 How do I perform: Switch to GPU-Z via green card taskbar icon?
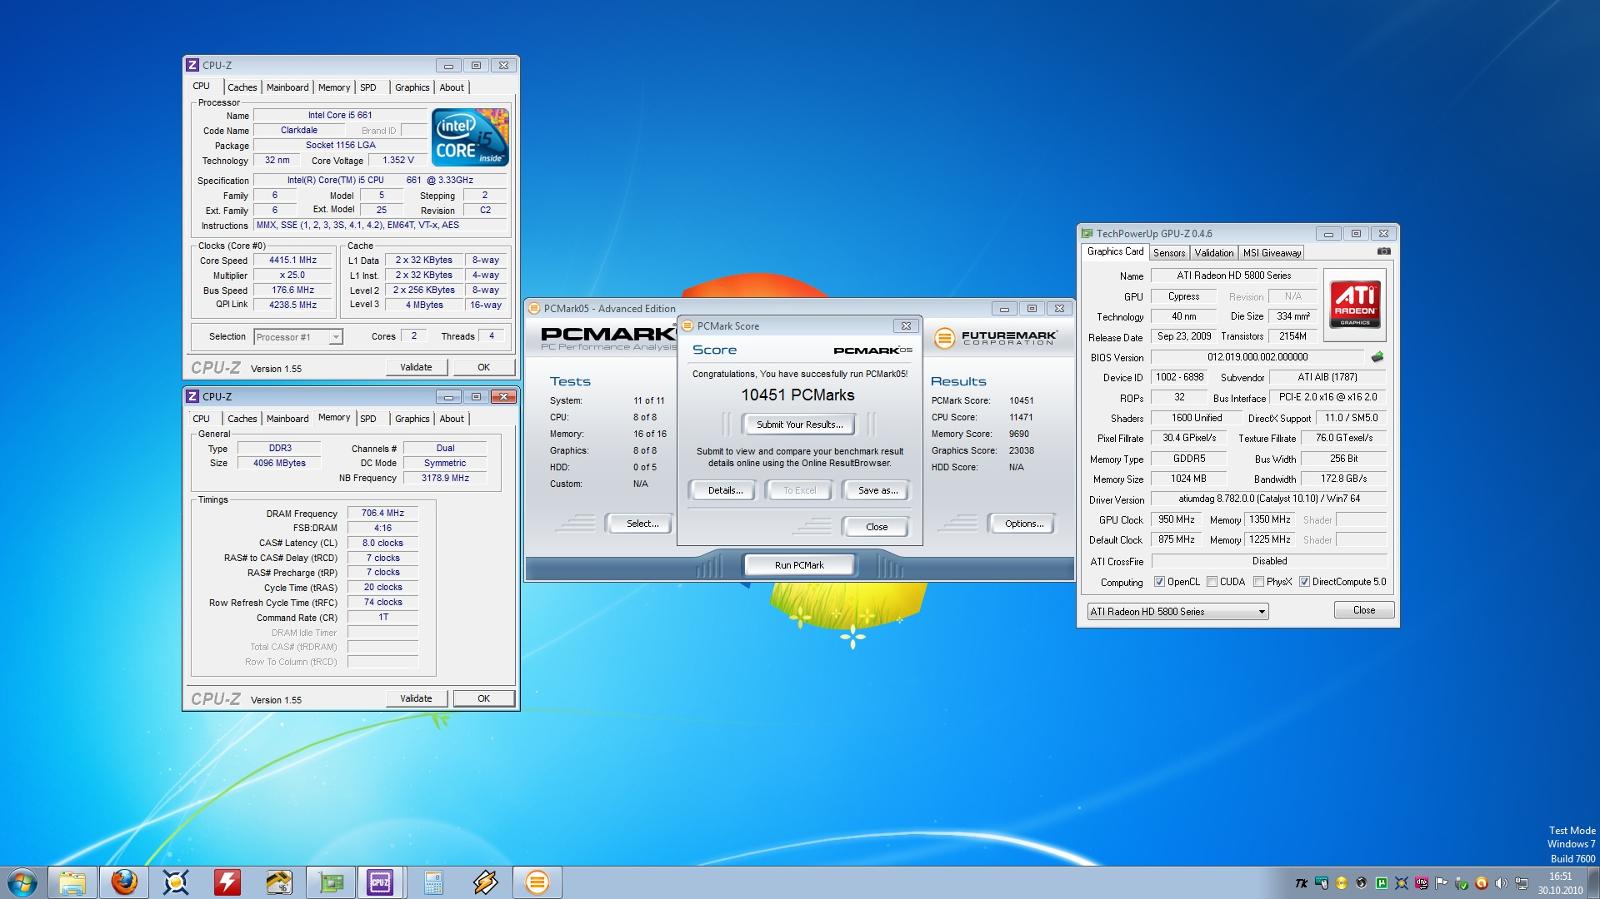click(x=331, y=882)
